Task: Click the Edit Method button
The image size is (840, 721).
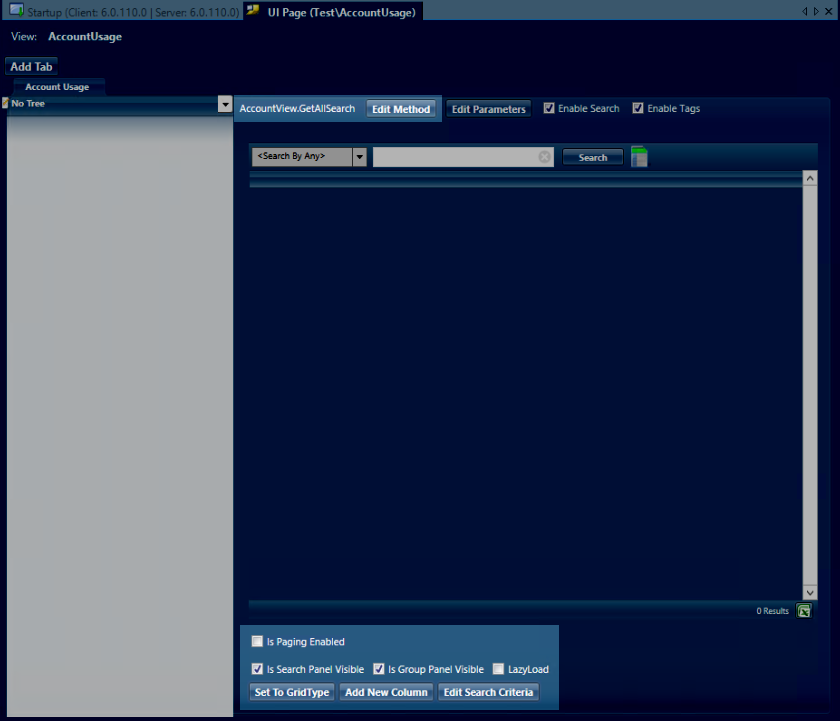Action: pyautogui.click(x=401, y=109)
